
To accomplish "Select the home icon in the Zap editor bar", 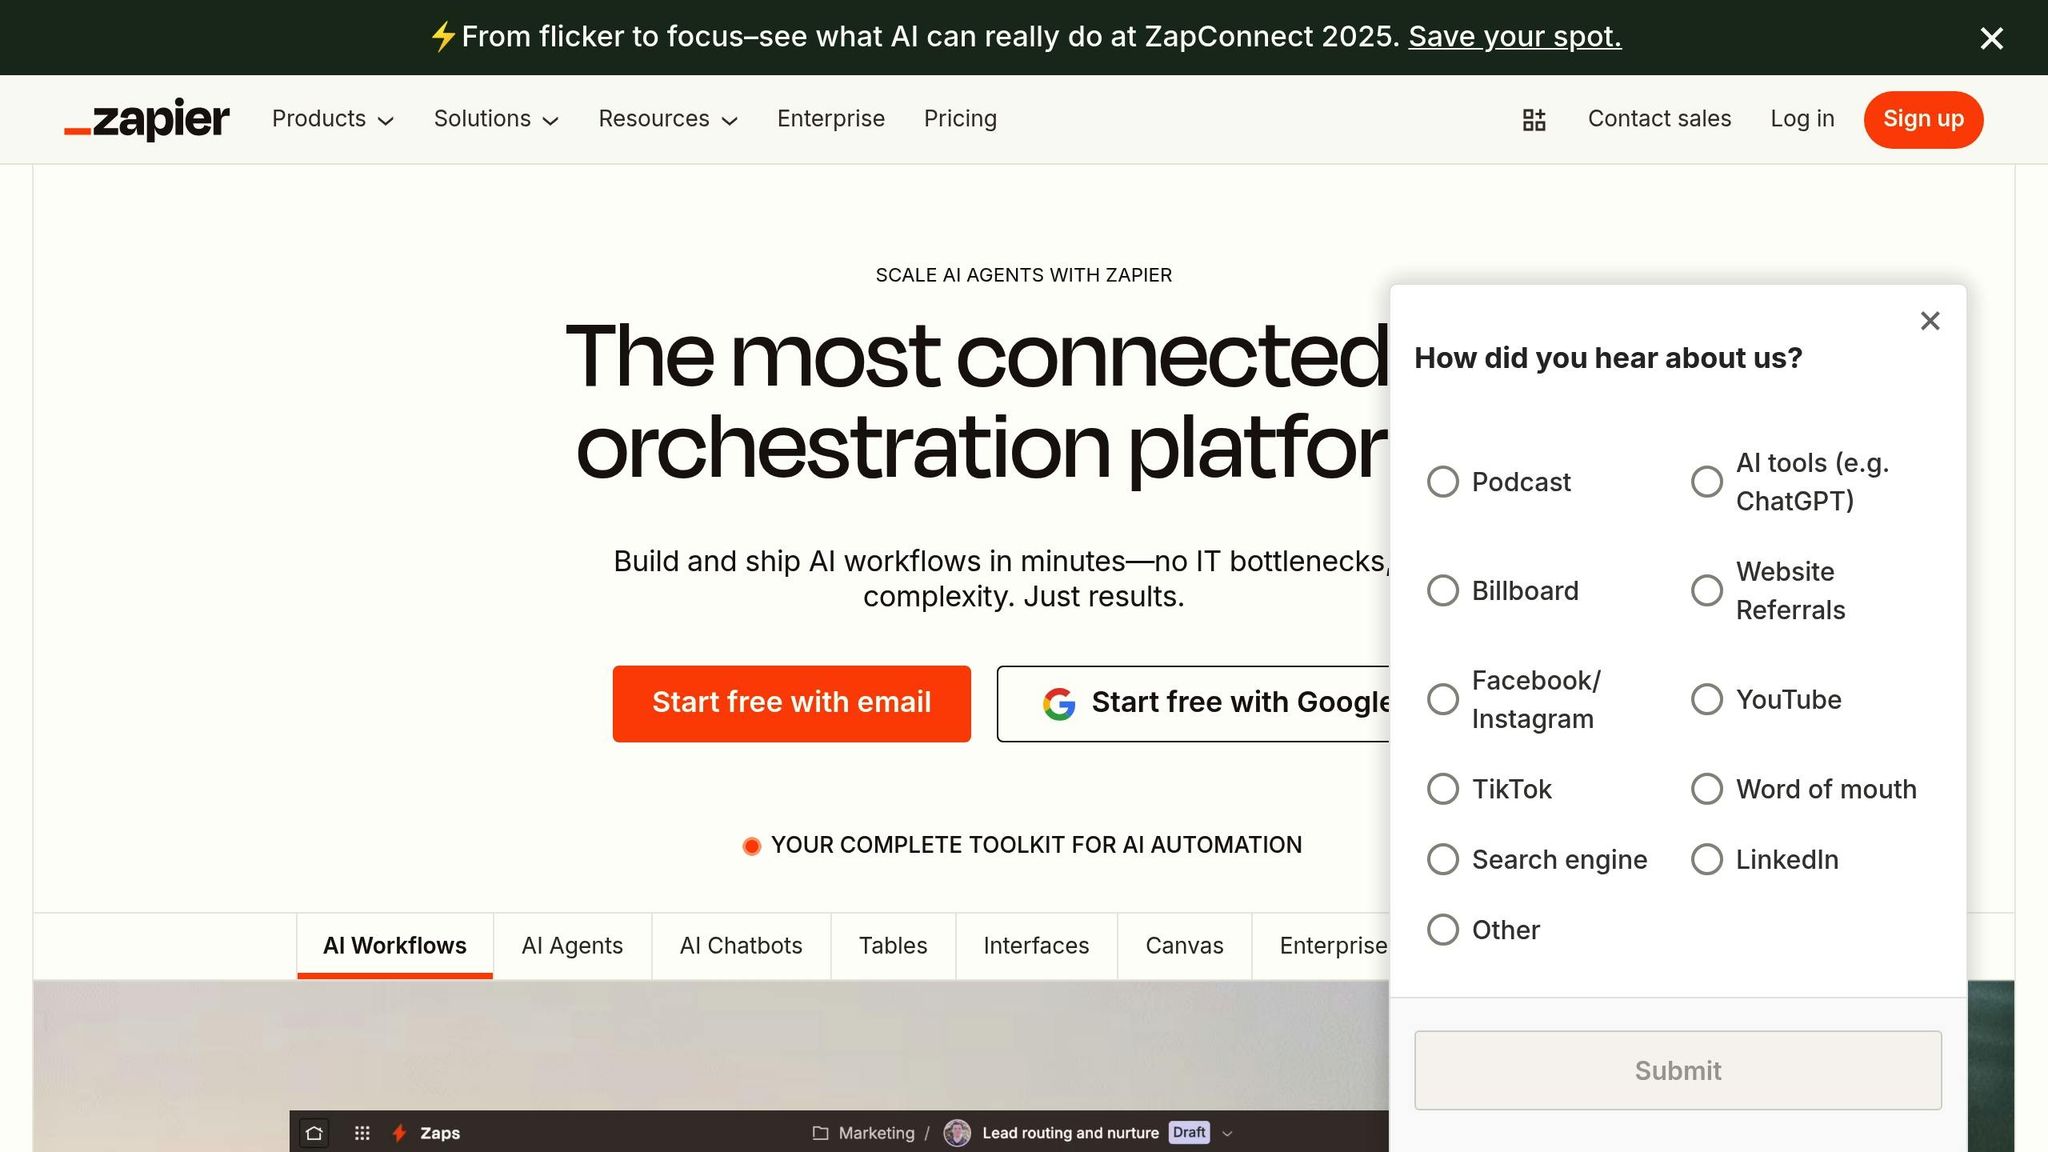I will pyautogui.click(x=313, y=1133).
